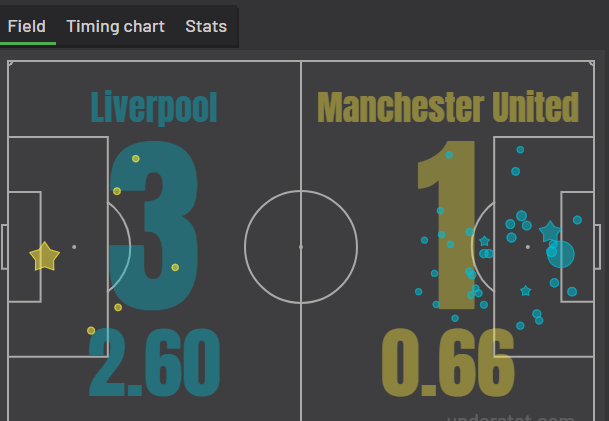Click the small cyan star on the penalty arc
The image size is (609, 421).
(x=484, y=241)
